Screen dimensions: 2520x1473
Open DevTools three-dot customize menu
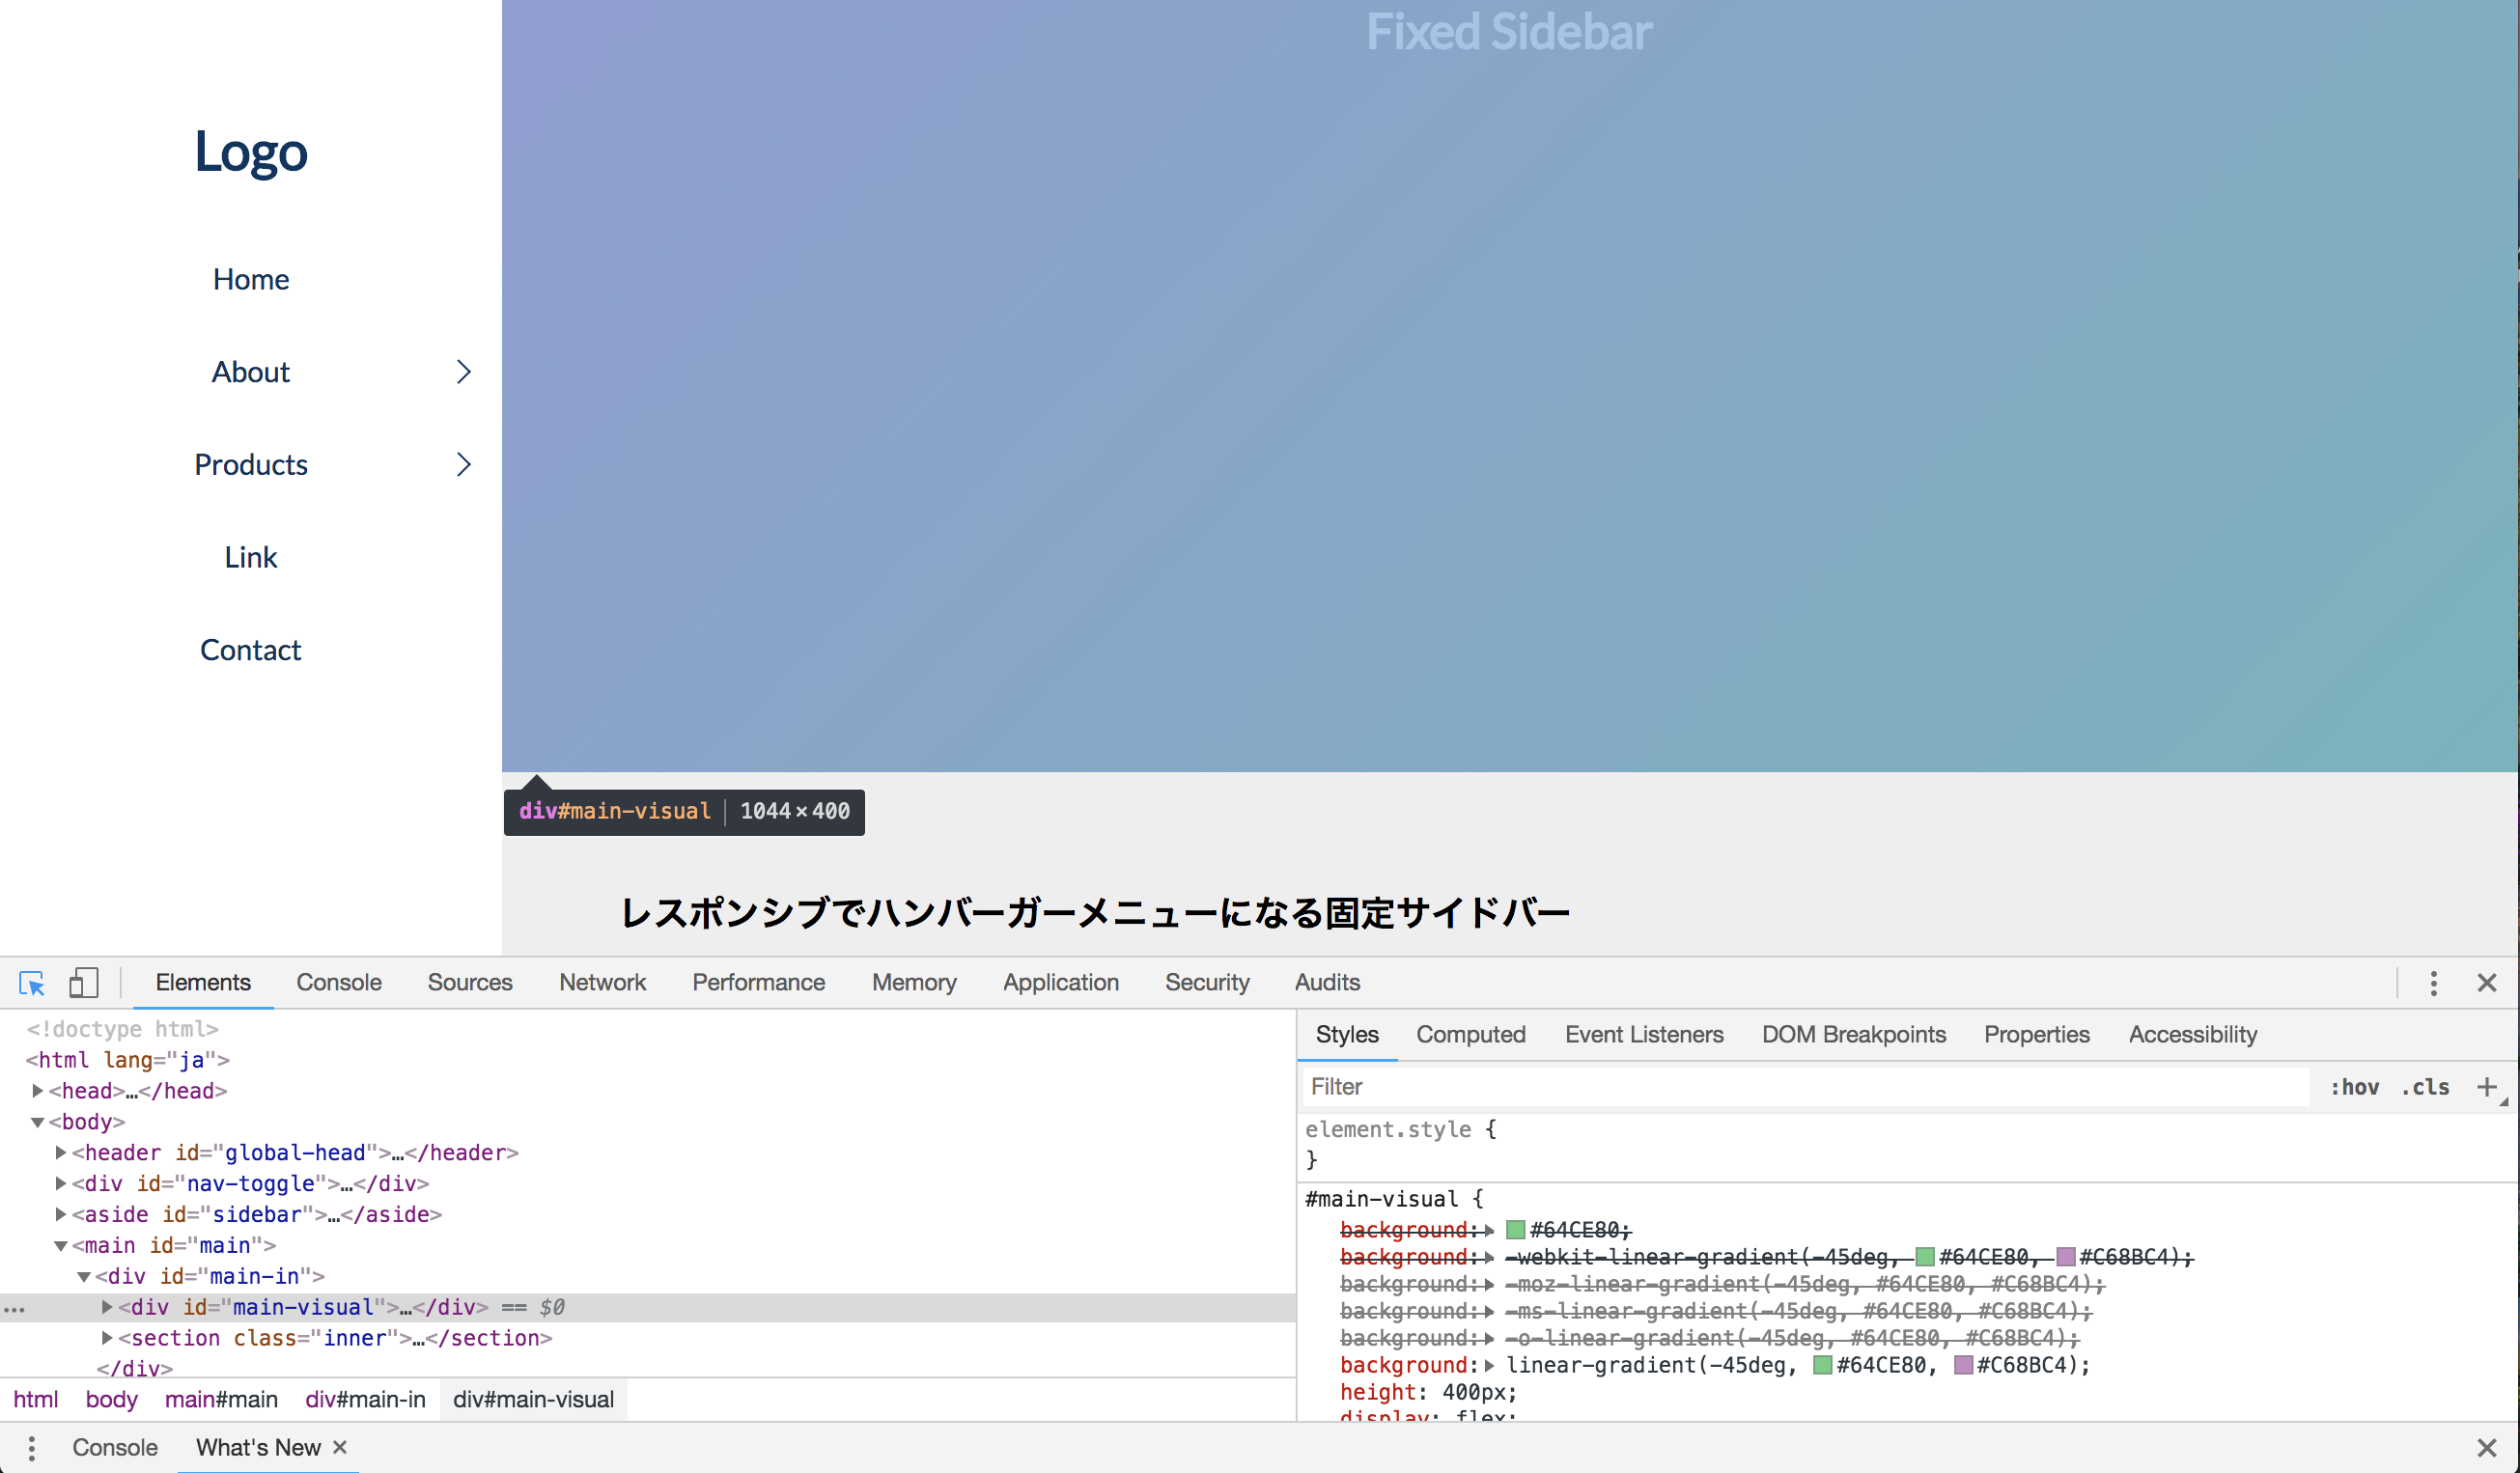coord(2433,983)
